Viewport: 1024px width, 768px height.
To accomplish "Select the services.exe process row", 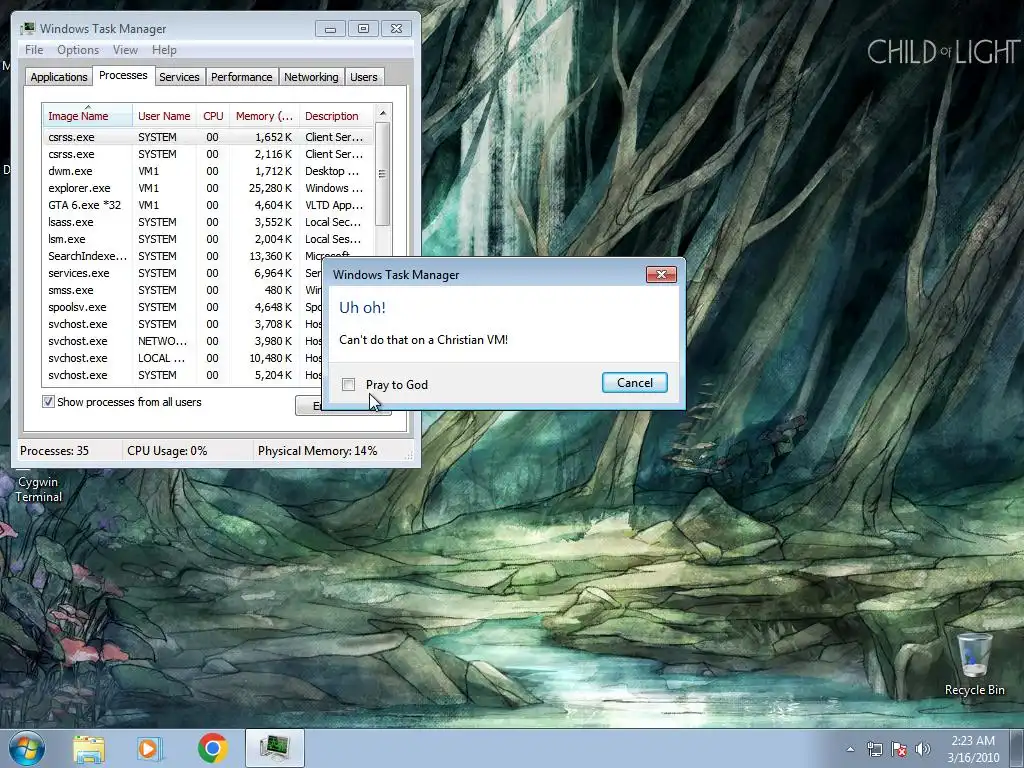I will click(183, 273).
